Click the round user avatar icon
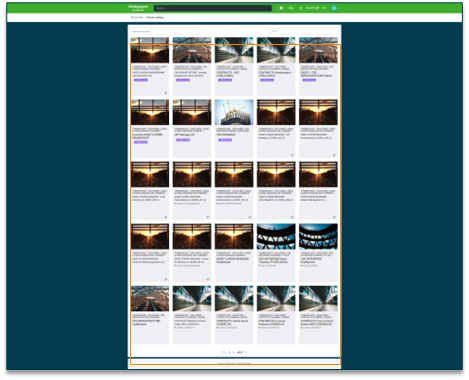Viewport: 469px width, 380px height. click(x=334, y=8)
